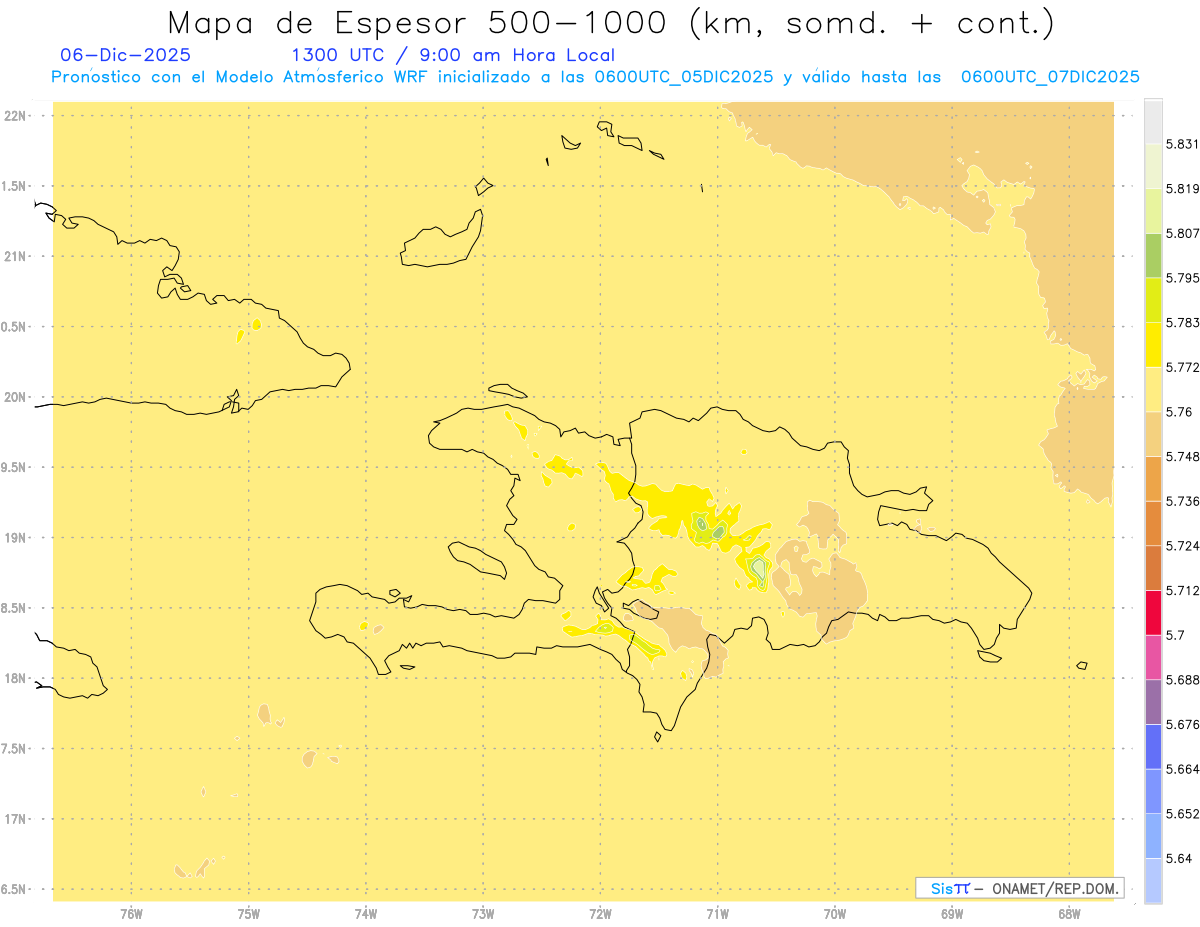Select the tan swatch between 5.748 and 5.76
The width and height of the screenshot is (1200, 927).
(1153, 434)
